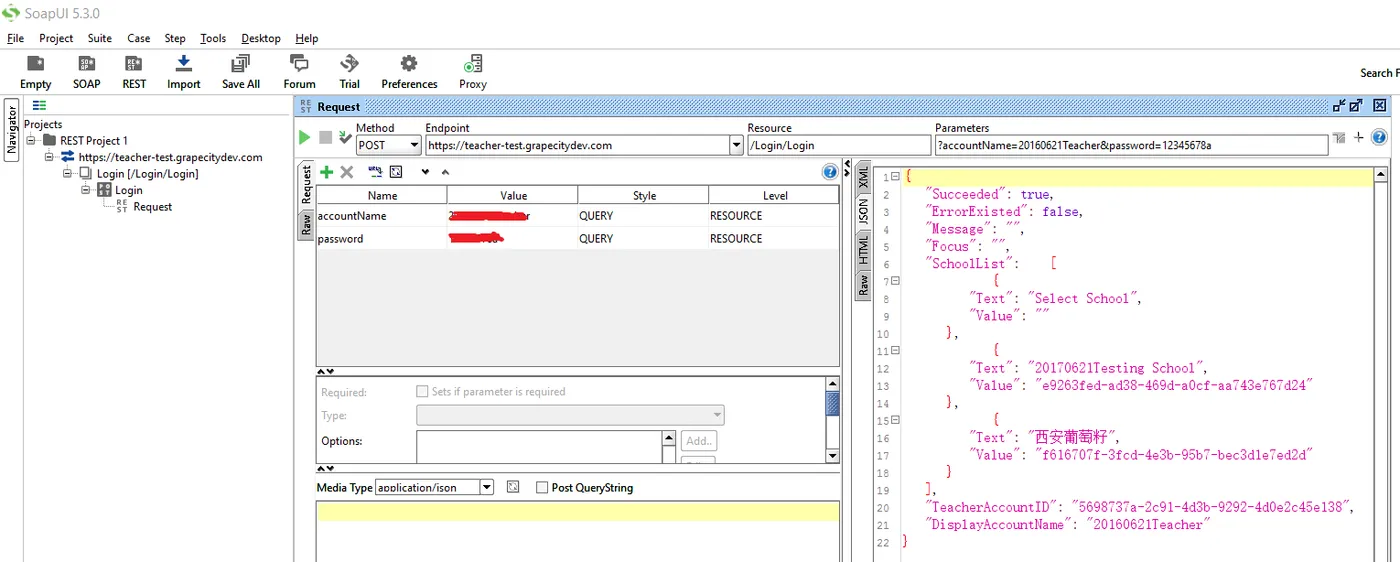Screen dimensions: 1400x562
Task: Open the parameter Type dropdown
Action: pos(570,415)
